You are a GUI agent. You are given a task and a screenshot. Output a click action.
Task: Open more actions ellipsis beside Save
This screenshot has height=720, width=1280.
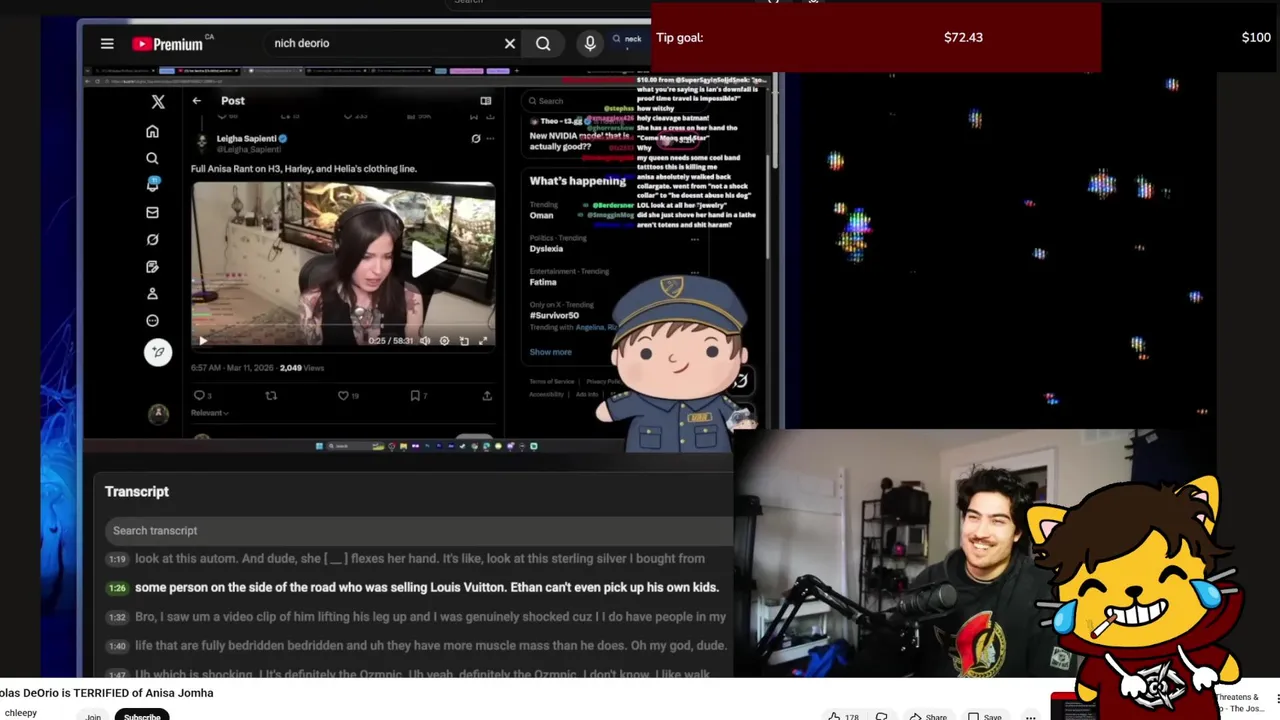(x=1030, y=716)
